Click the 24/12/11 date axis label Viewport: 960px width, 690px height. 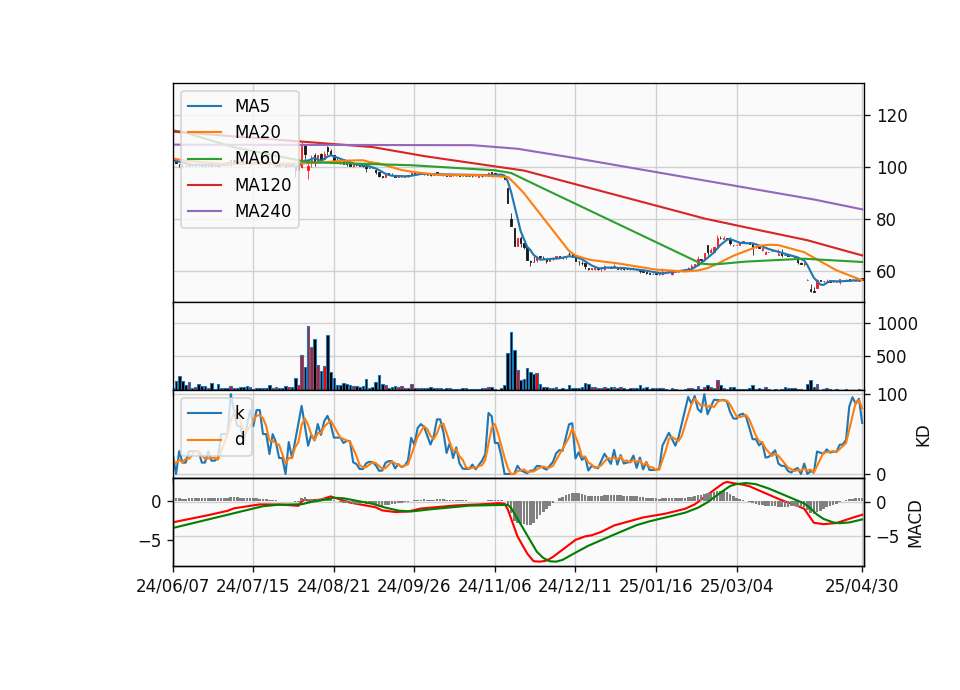pyautogui.click(x=575, y=586)
